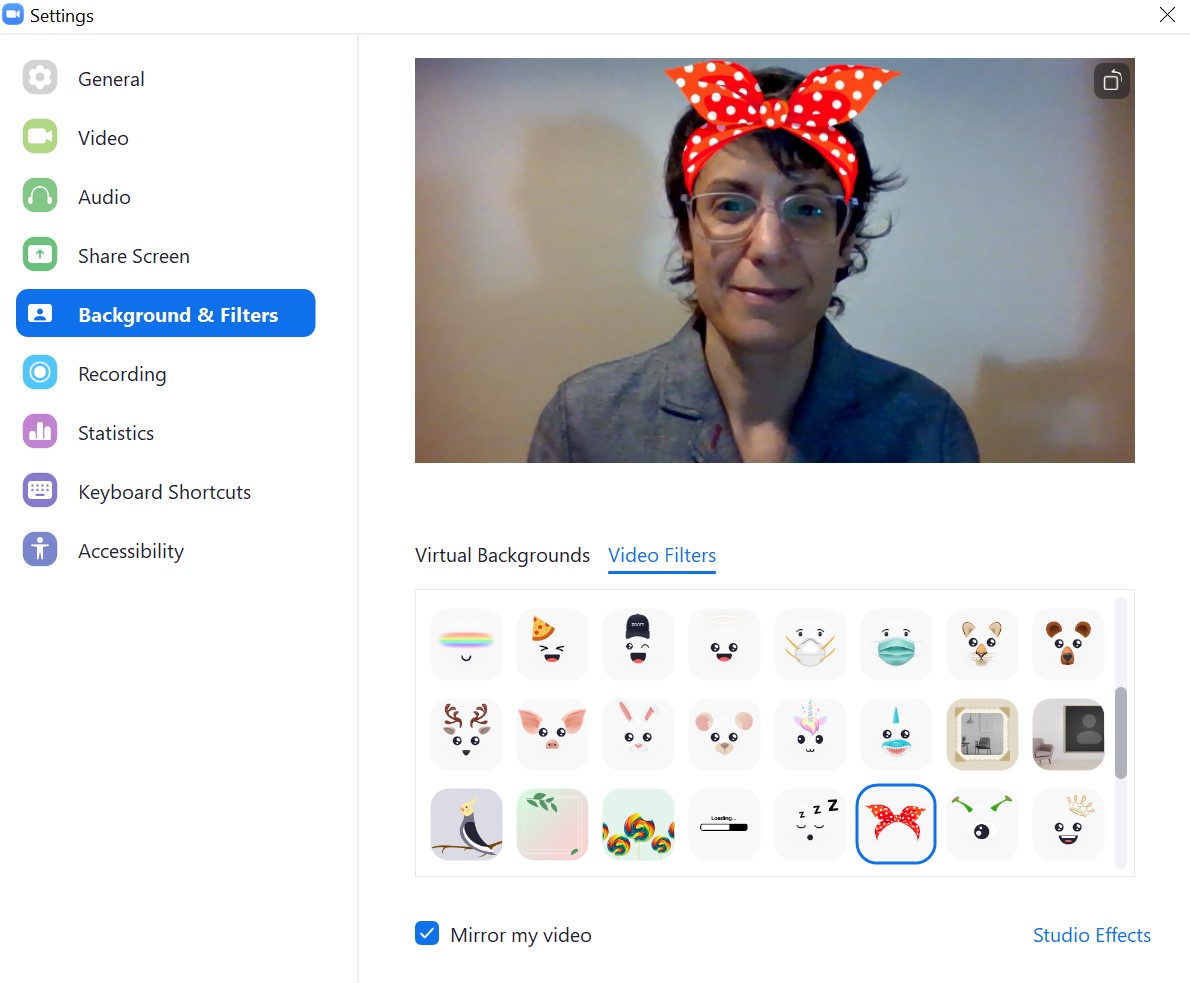Switch to Virtual Backgrounds tab

pyautogui.click(x=502, y=555)
